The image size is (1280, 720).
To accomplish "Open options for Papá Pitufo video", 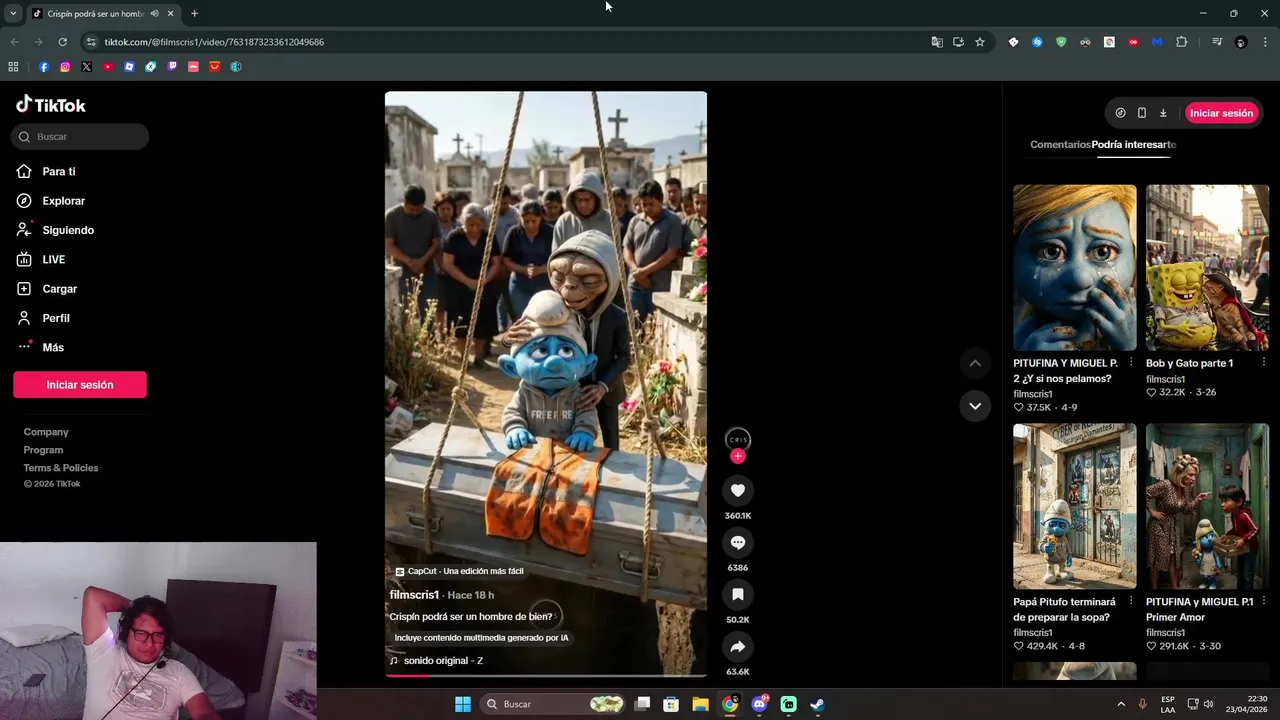I will pos(1131,602).
